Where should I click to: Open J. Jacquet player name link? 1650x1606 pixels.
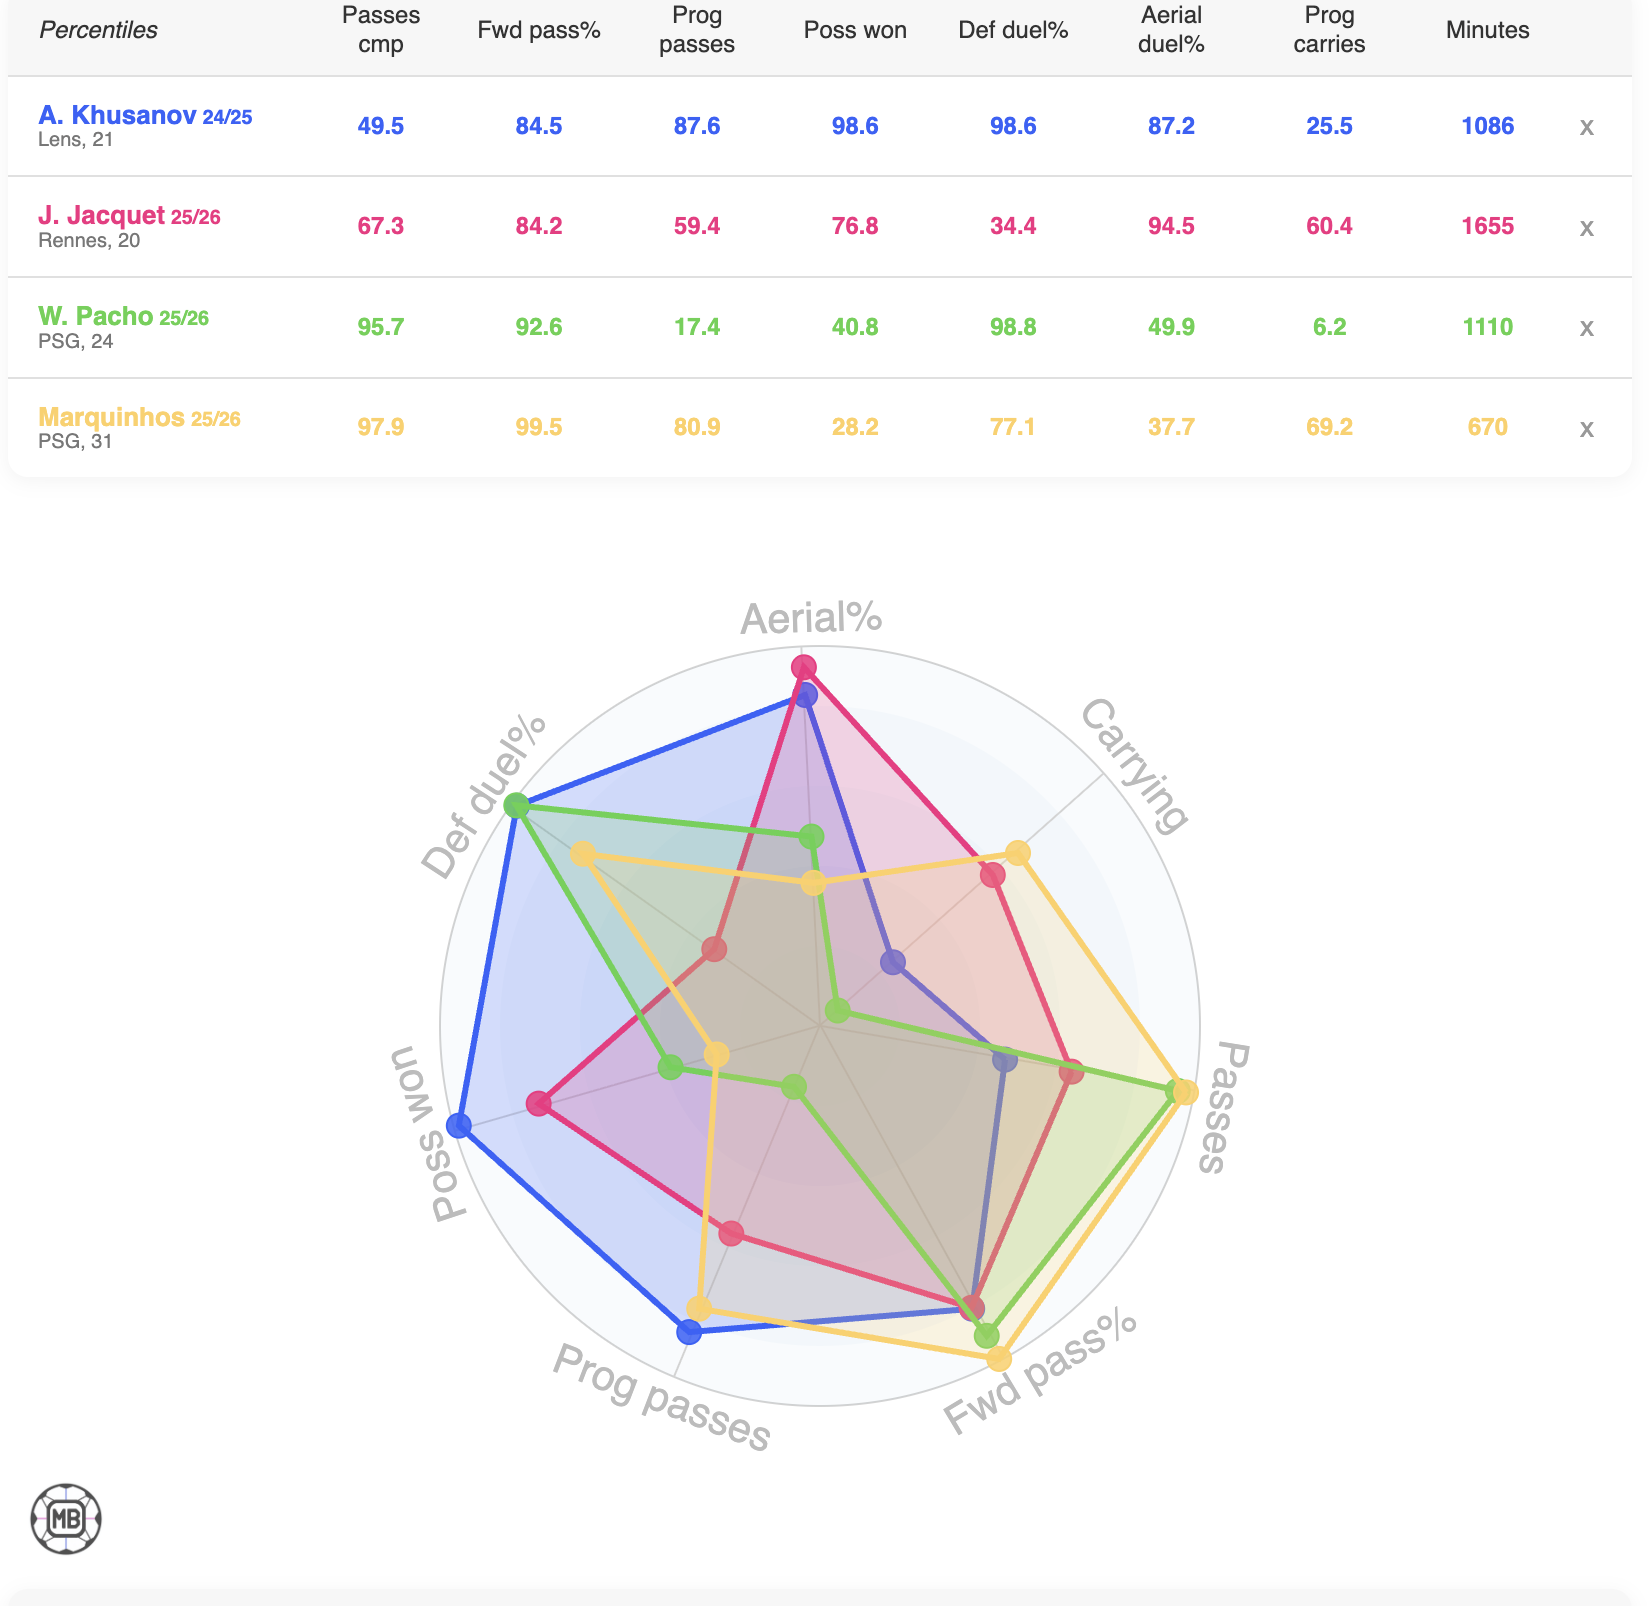(101, 216)
